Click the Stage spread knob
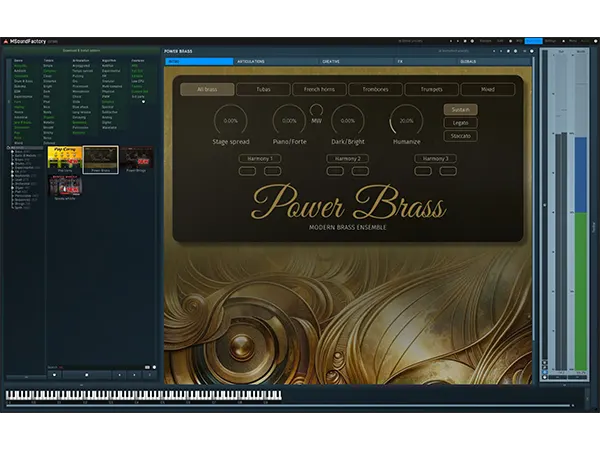 (231, 121)
